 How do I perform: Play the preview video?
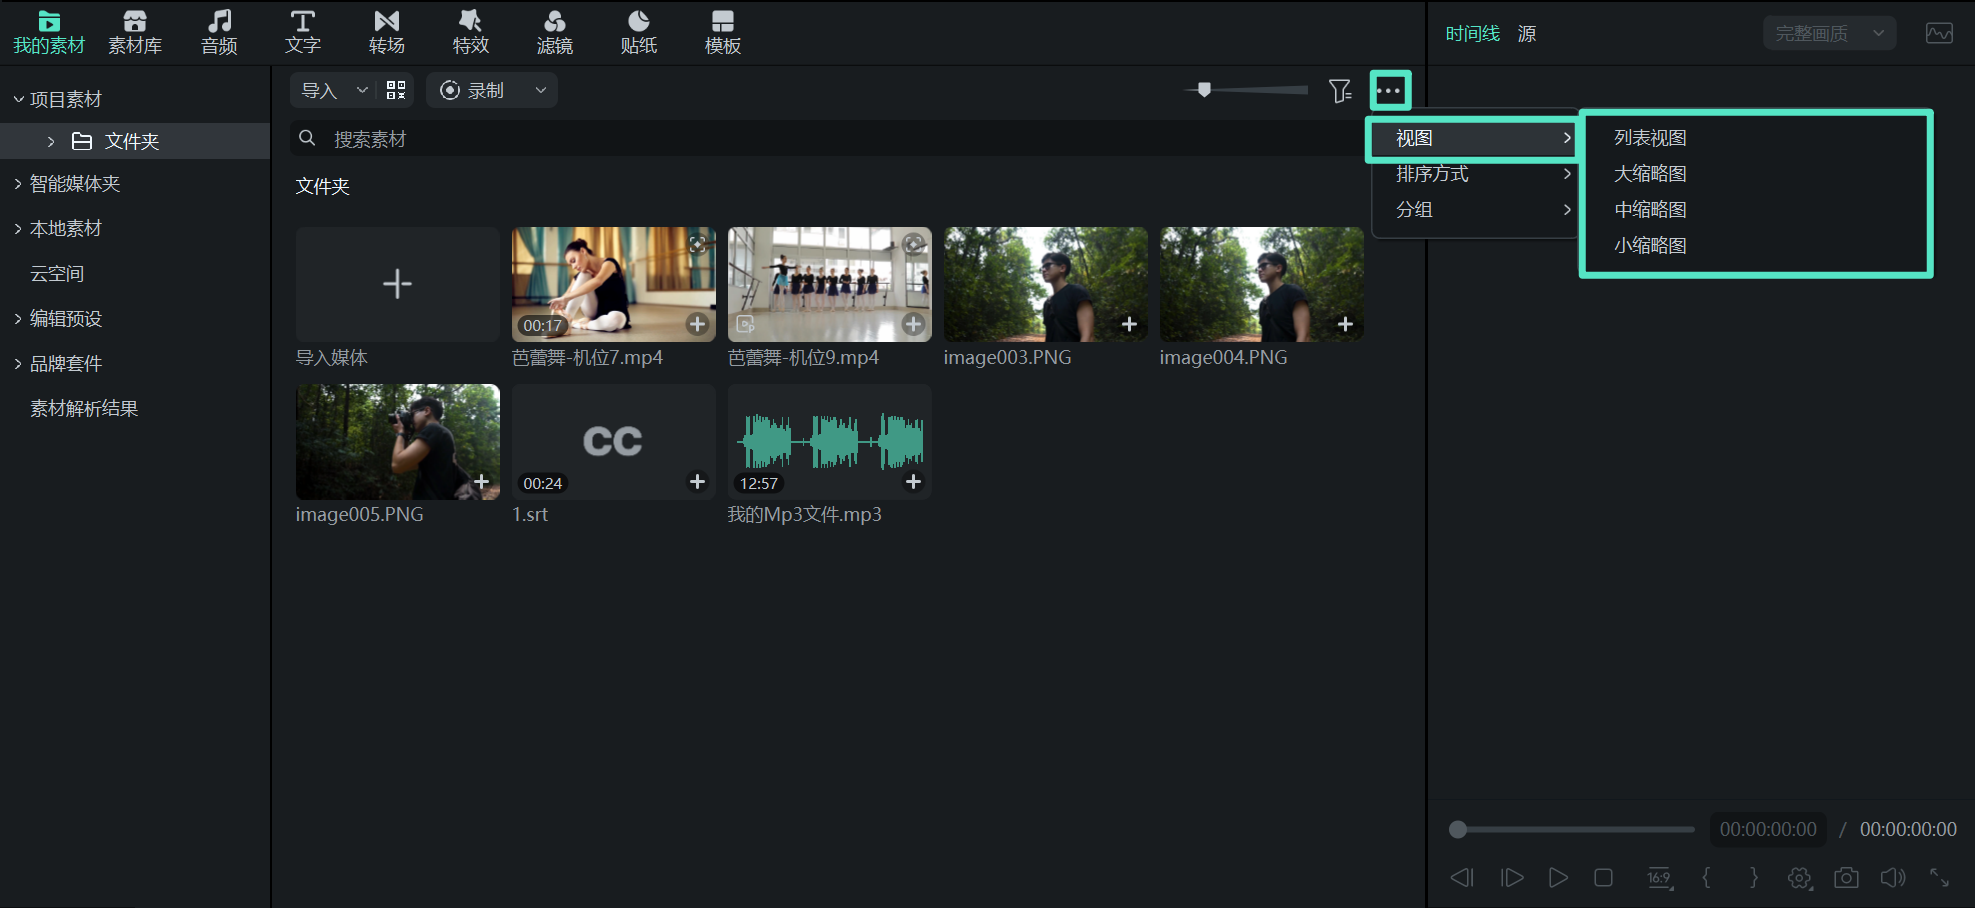click(x=1558, y=878)
